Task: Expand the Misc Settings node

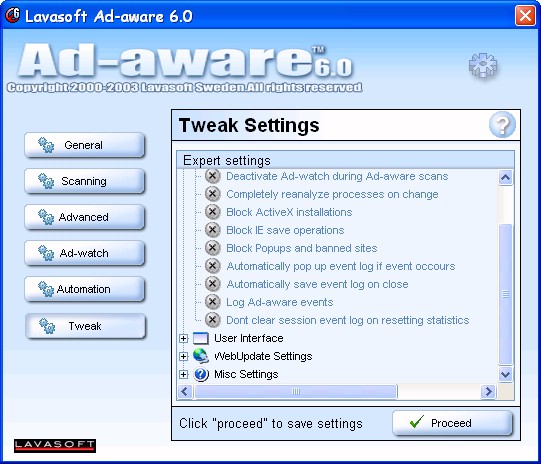Action: coord(184,374)
